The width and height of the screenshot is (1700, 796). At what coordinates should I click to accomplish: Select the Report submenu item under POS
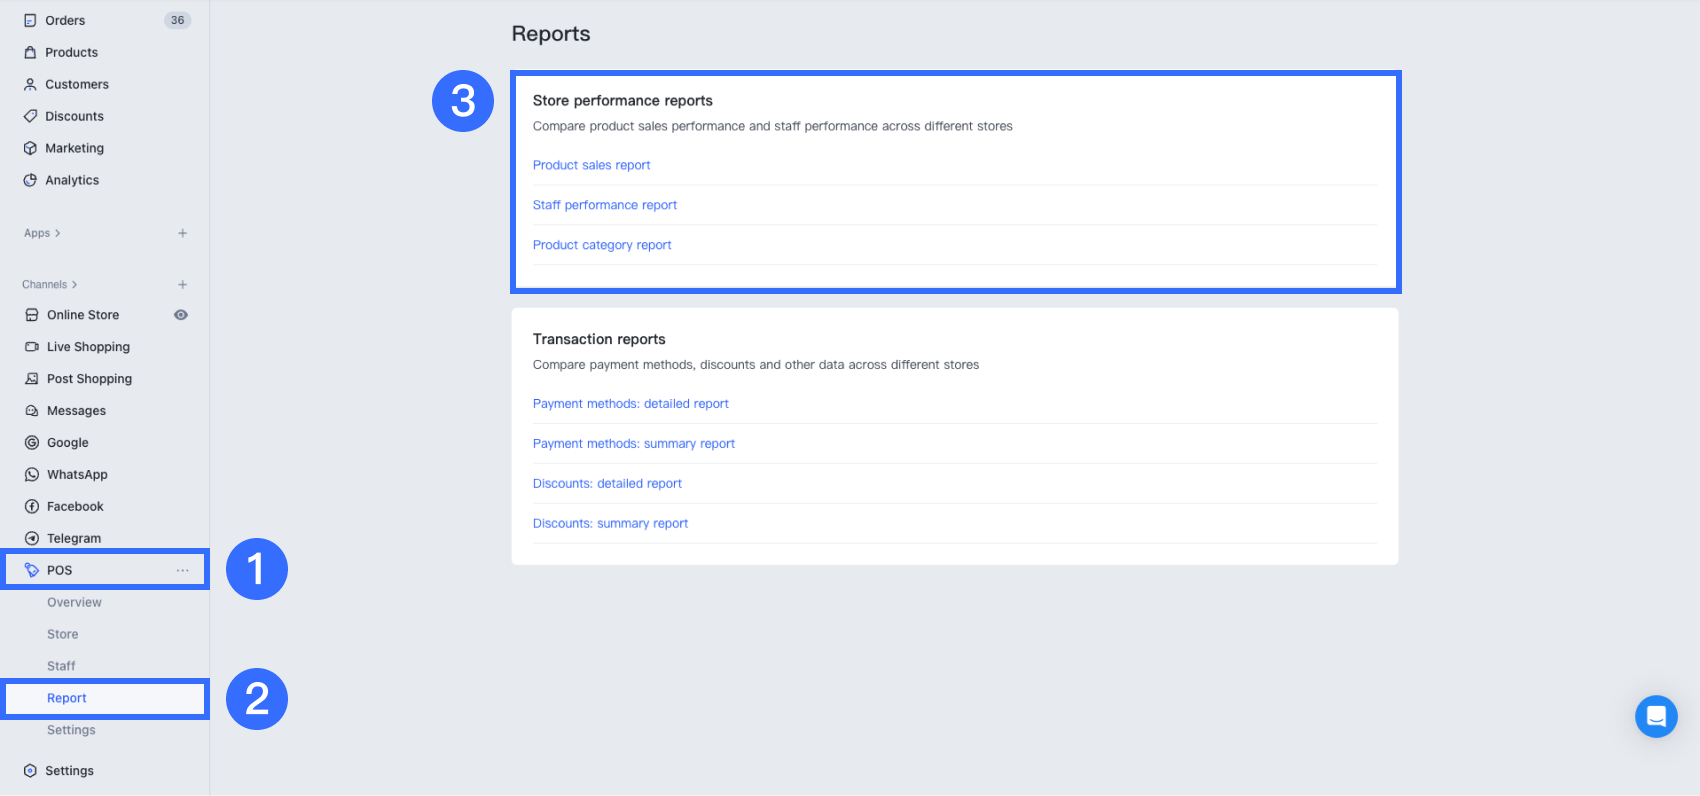(67, 698)
